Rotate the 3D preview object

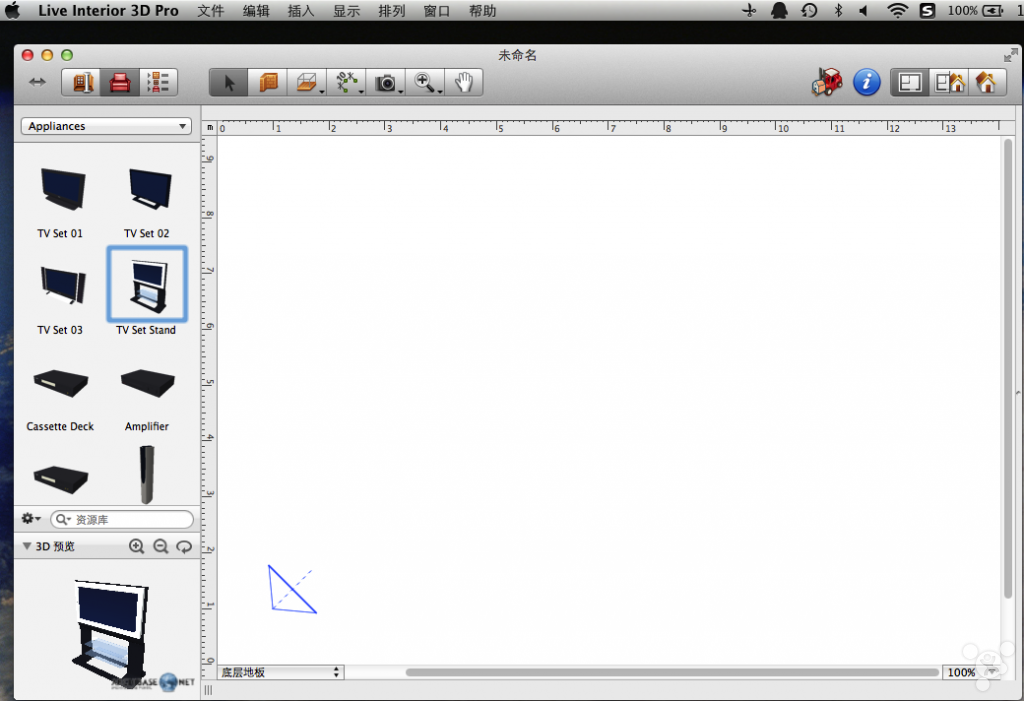tap(184, 547)
